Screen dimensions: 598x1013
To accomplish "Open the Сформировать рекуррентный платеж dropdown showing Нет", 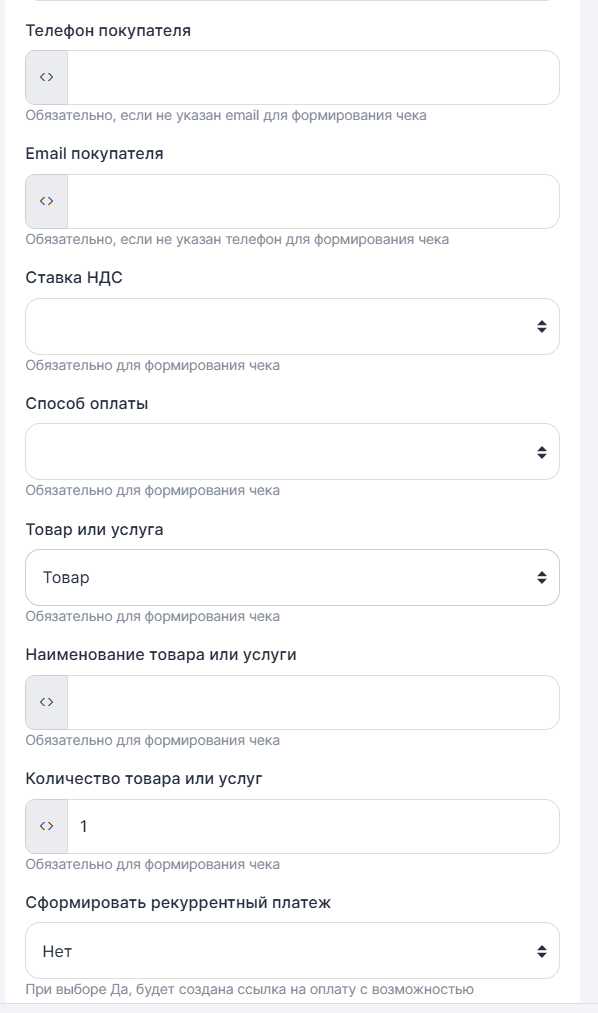I will click(x=290, y=950).
